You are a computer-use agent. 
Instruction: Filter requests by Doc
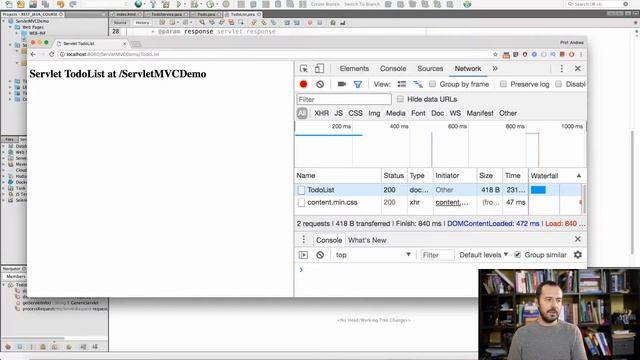[x=437, y=113]
